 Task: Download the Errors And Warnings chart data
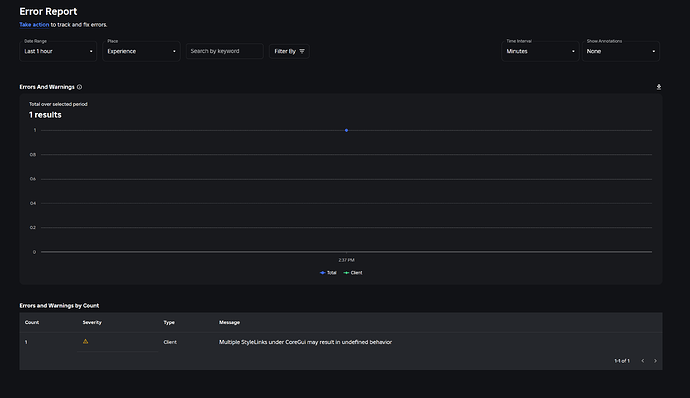(659, 87)
